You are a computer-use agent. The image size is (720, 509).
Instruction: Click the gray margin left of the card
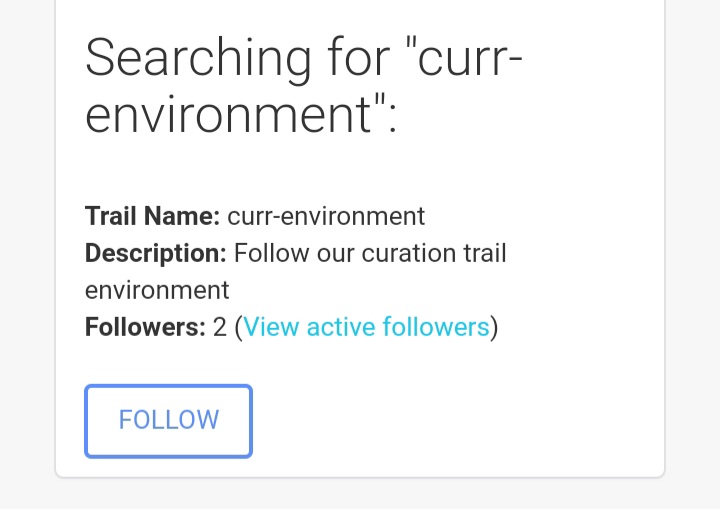(x=27, y=250)
